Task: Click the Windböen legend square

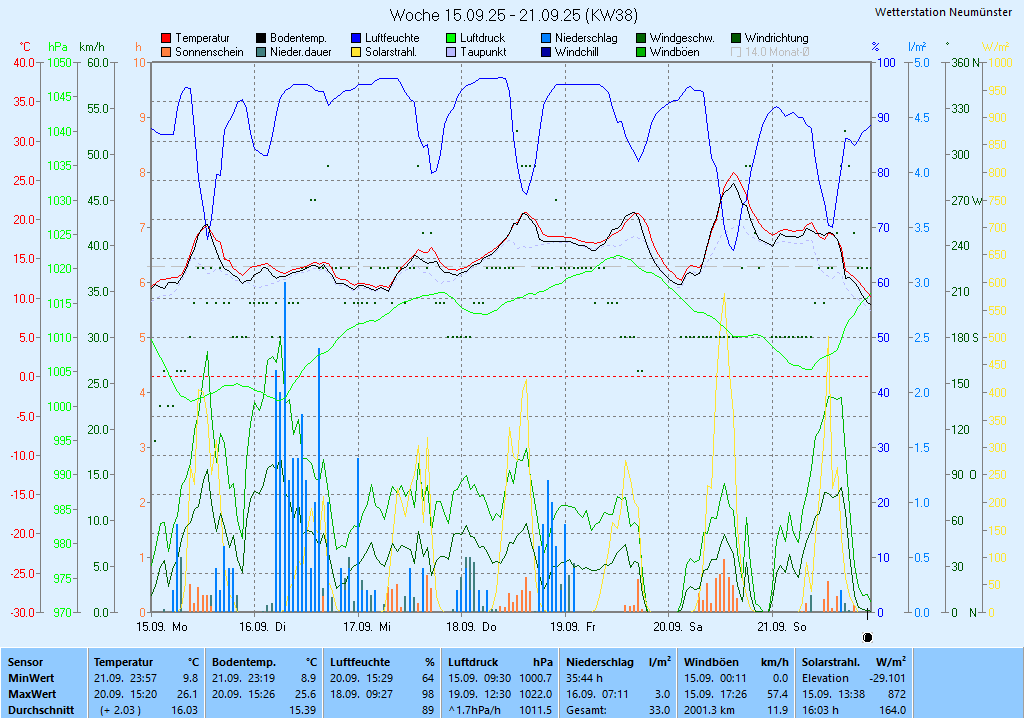Action: (641, 52)
